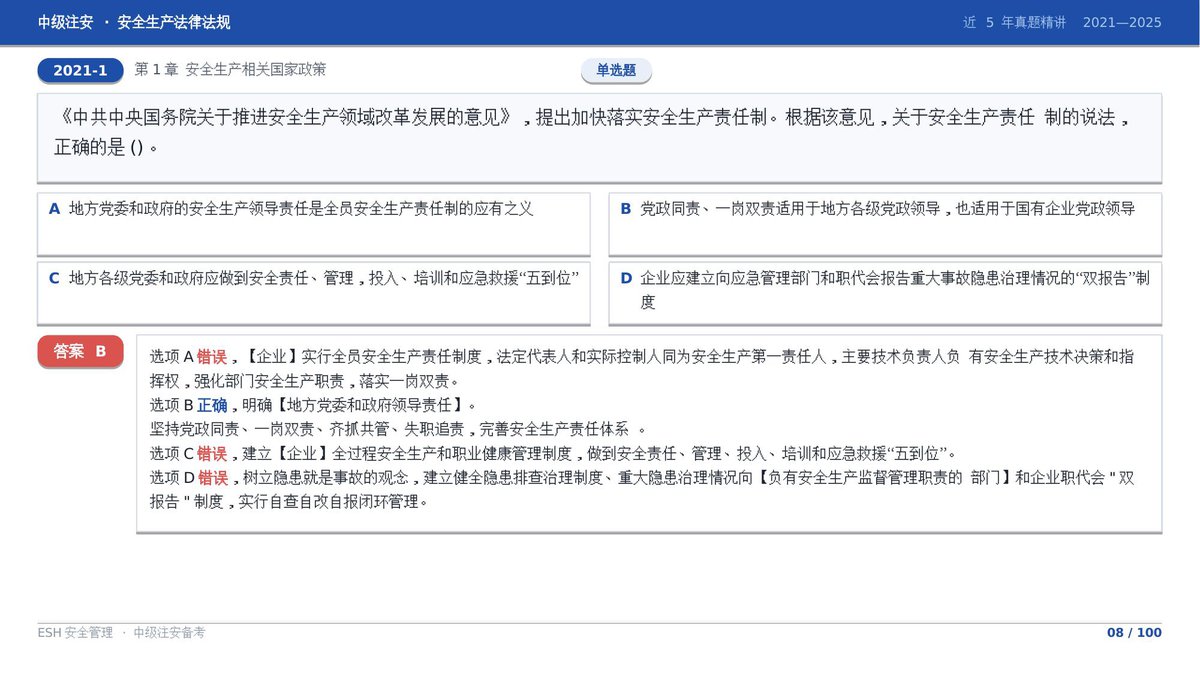Screen dimensions: 1200x674
Task: Click the page number 08 / 100
Action: click(1134, 632)
